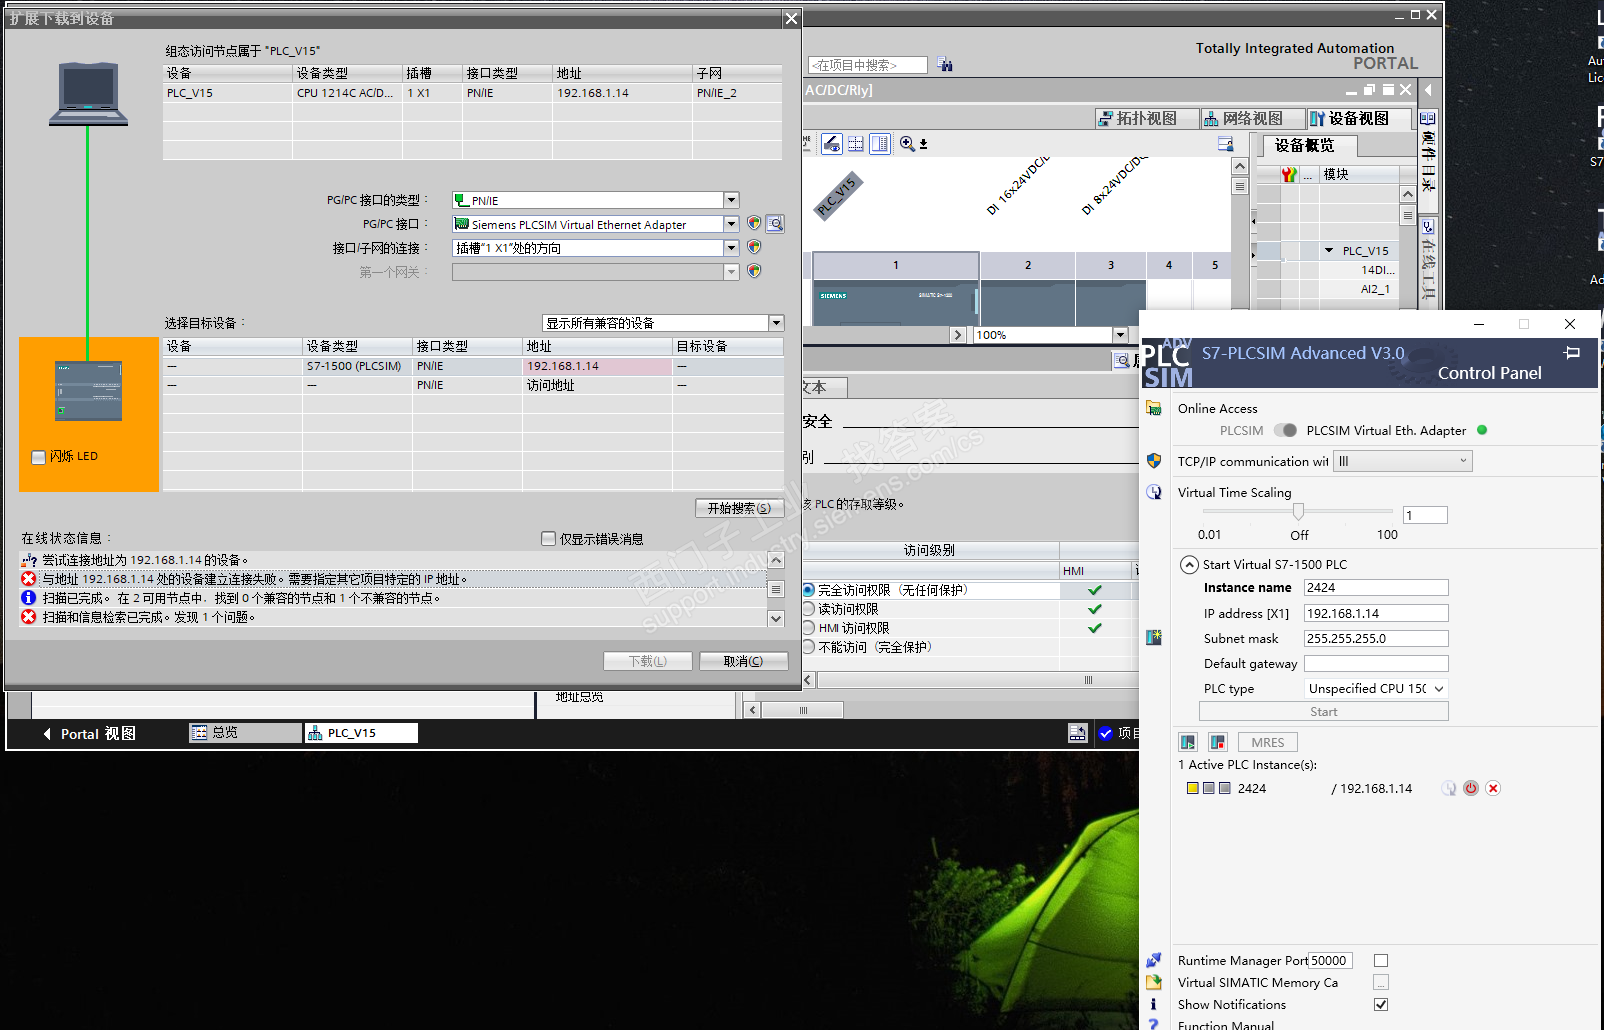Select the read access radio button

808,609
